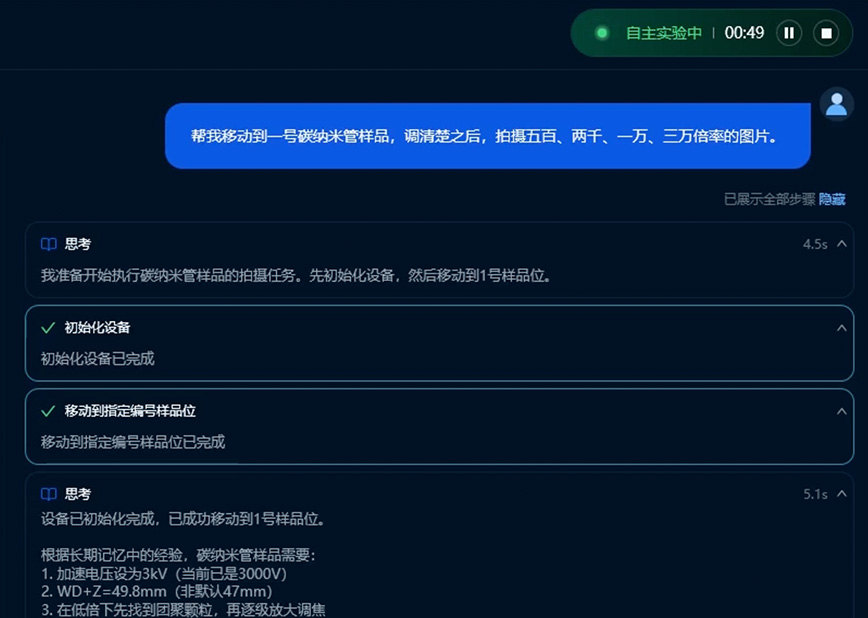Click the 初始化设备已完成 result text

97,359
